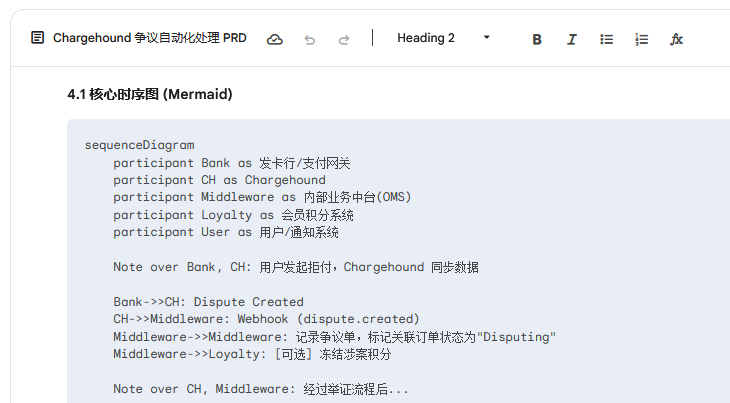Click the caret arrow next to Heading 2

[x=487, y=38]
